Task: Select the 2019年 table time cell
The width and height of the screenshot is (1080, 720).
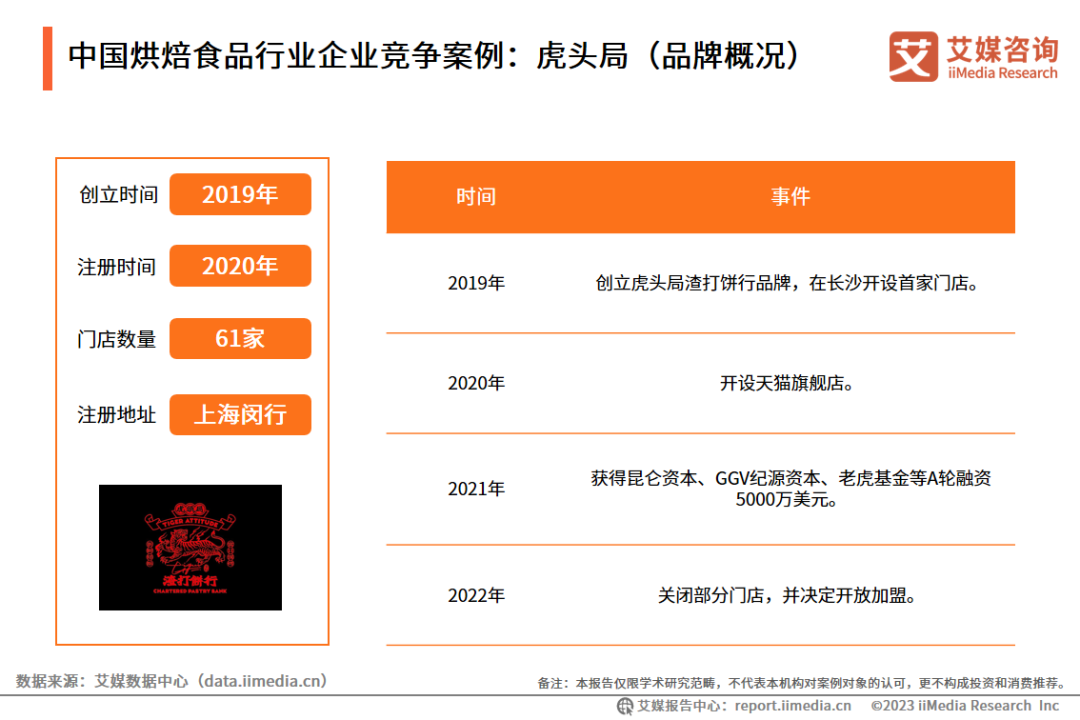Action: 476,283
